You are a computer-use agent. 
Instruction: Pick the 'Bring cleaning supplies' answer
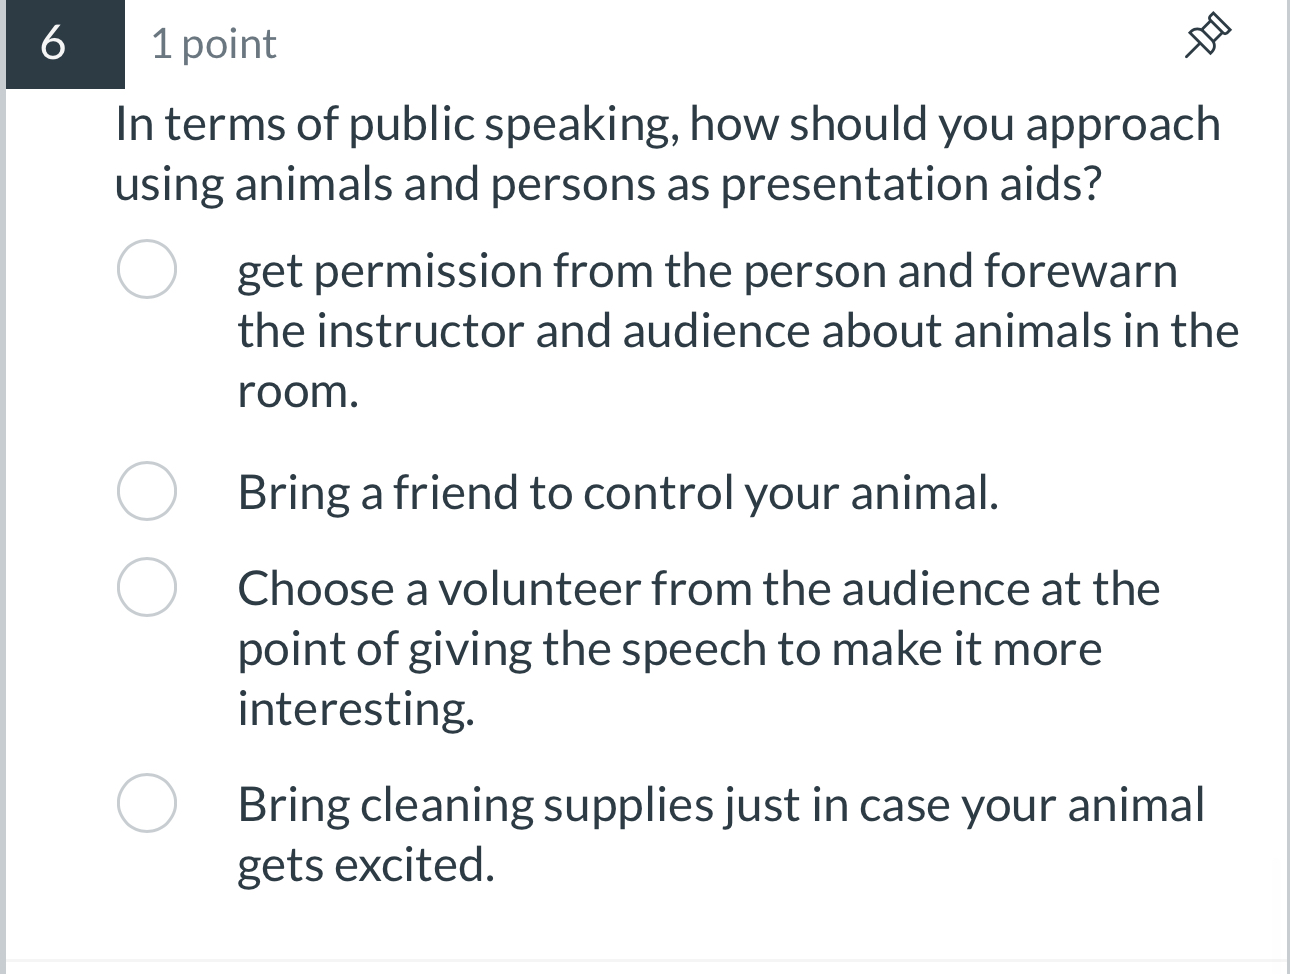tap(146, 801)
